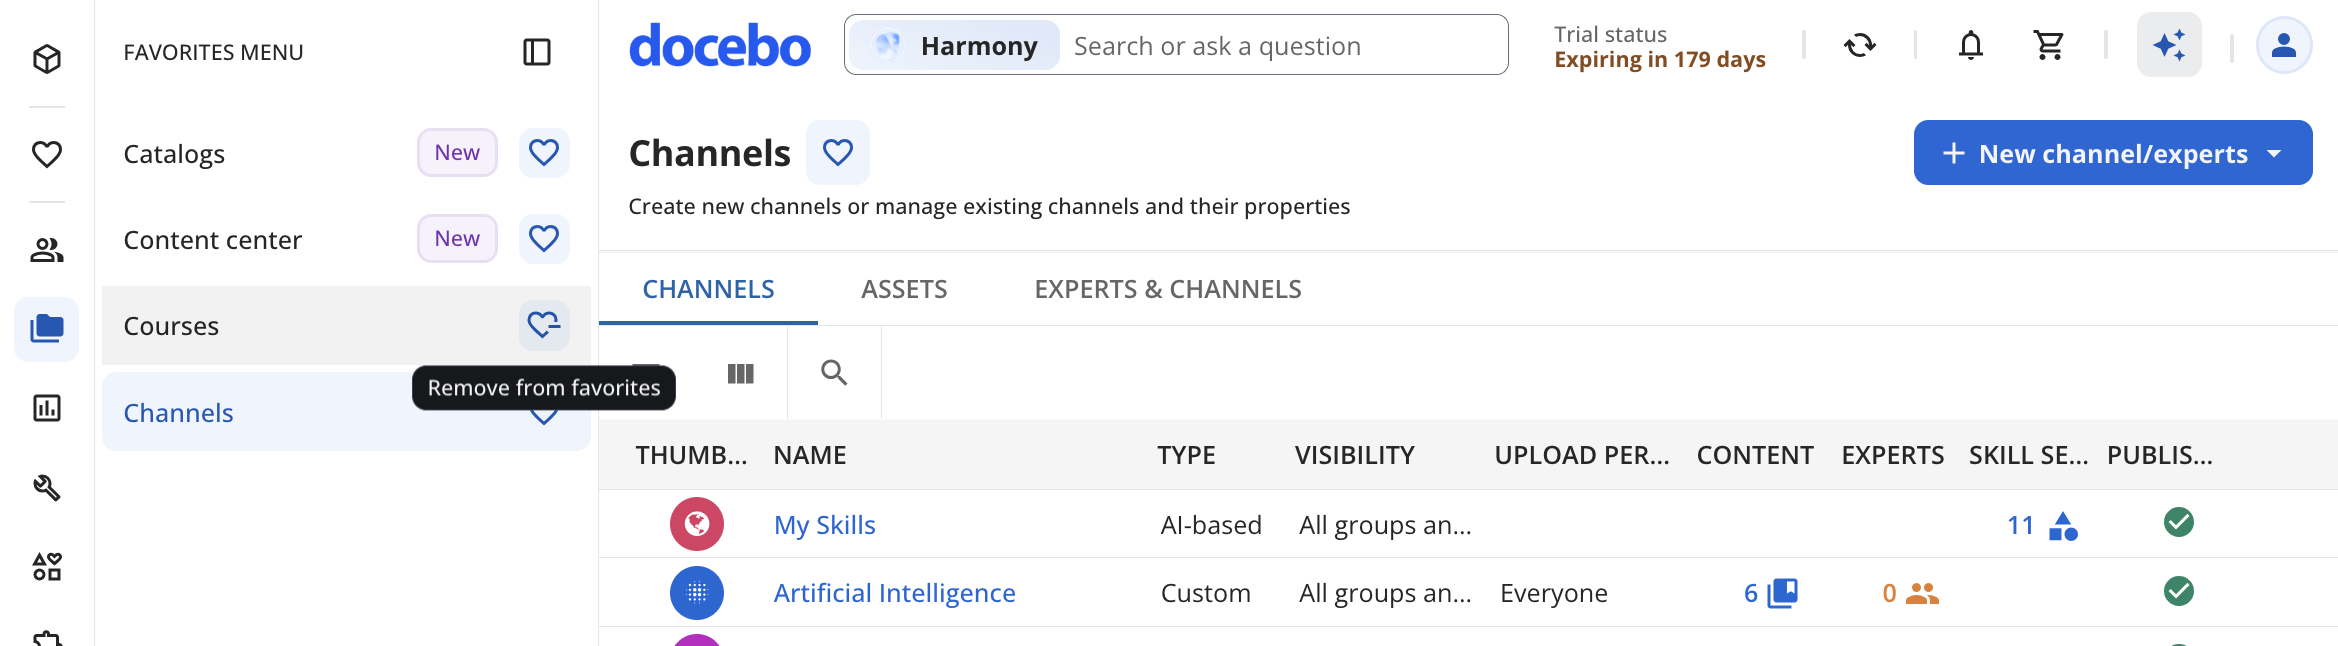Favorite the Channels page via title heart
The height and width of the screenshot is (646, 2338).
click(837, 153)
